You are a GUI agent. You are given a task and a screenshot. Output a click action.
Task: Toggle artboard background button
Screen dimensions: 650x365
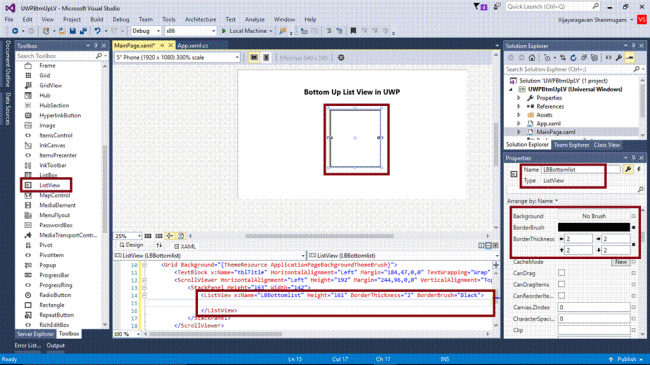[x=181, y=236]
